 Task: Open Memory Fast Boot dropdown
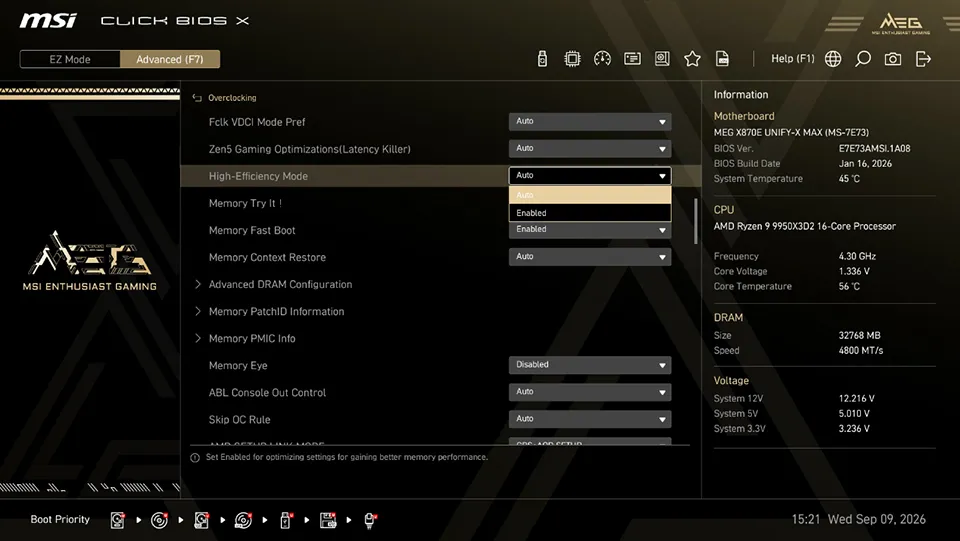(590, 229)
